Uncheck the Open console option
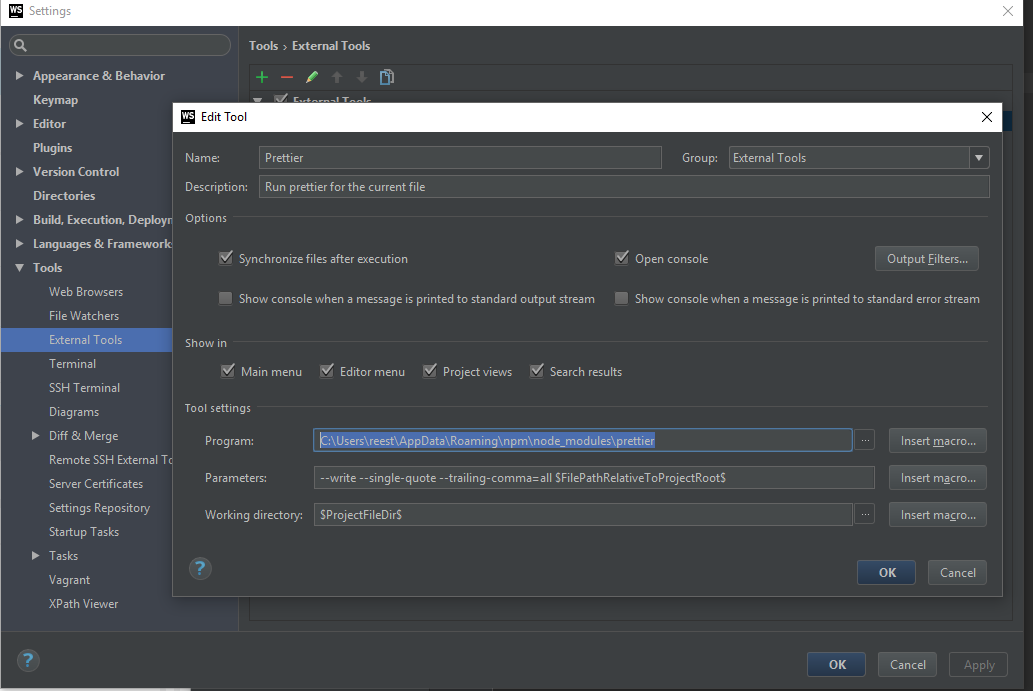This screenshot has width=1033, height=691. click(x=621, y=258)
